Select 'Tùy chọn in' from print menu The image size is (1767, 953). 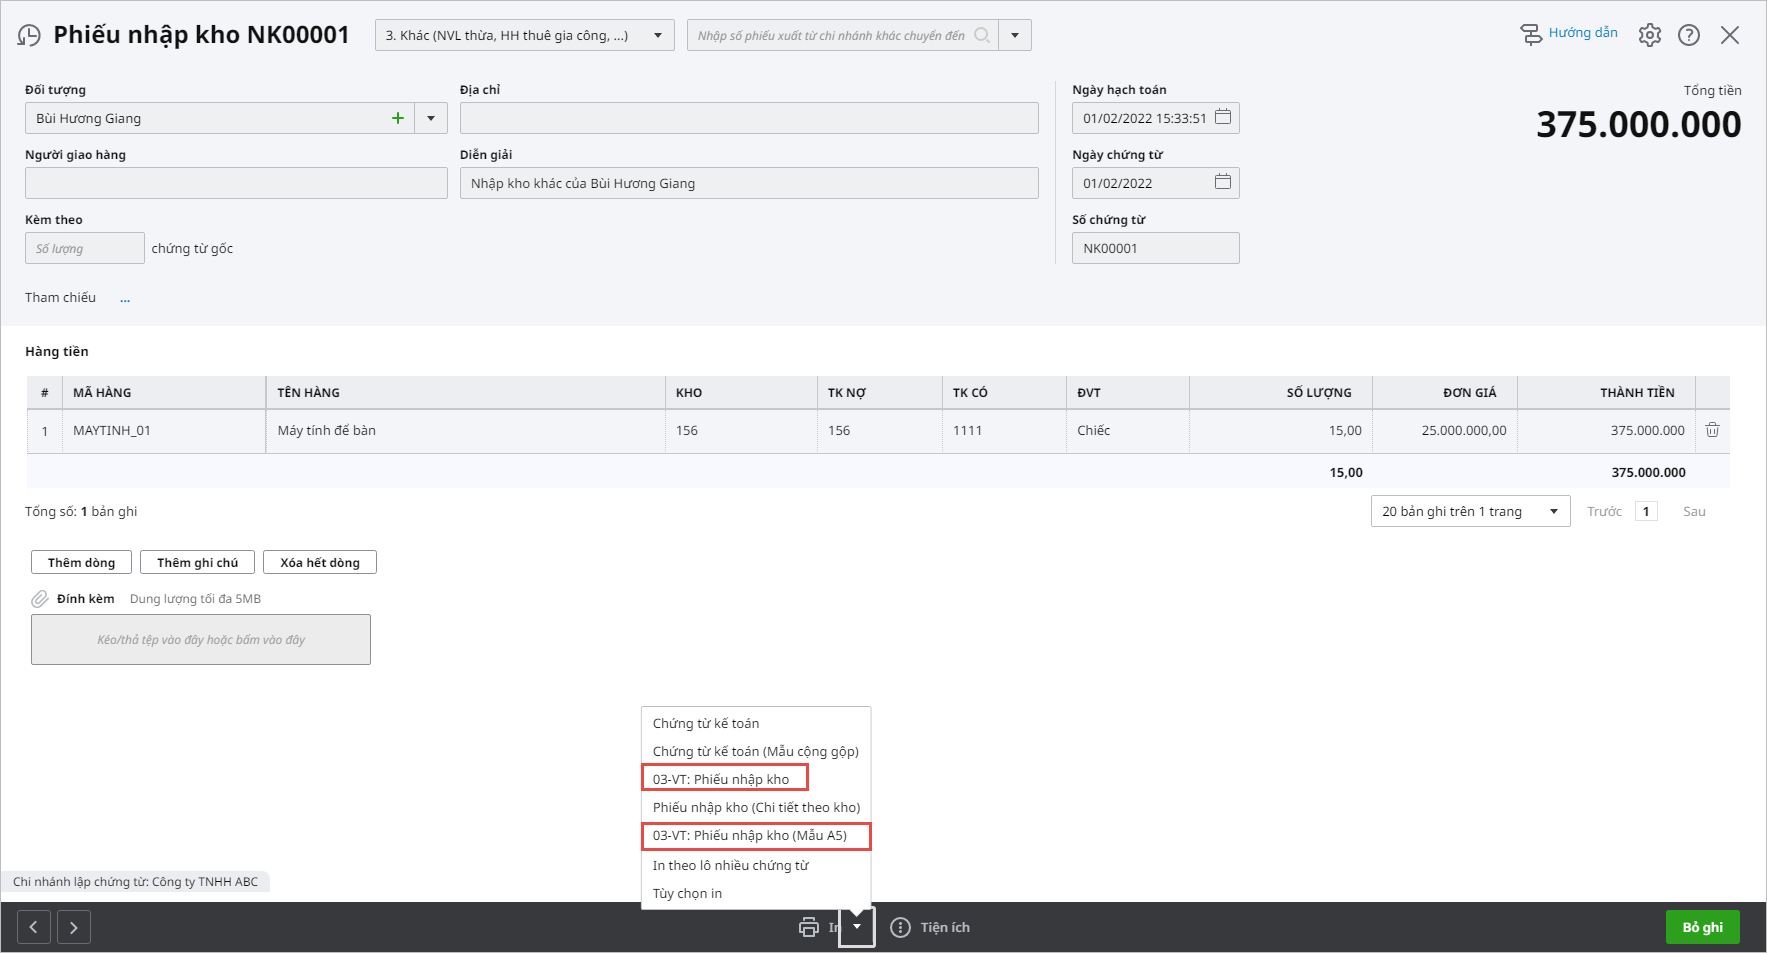(687, 893)
